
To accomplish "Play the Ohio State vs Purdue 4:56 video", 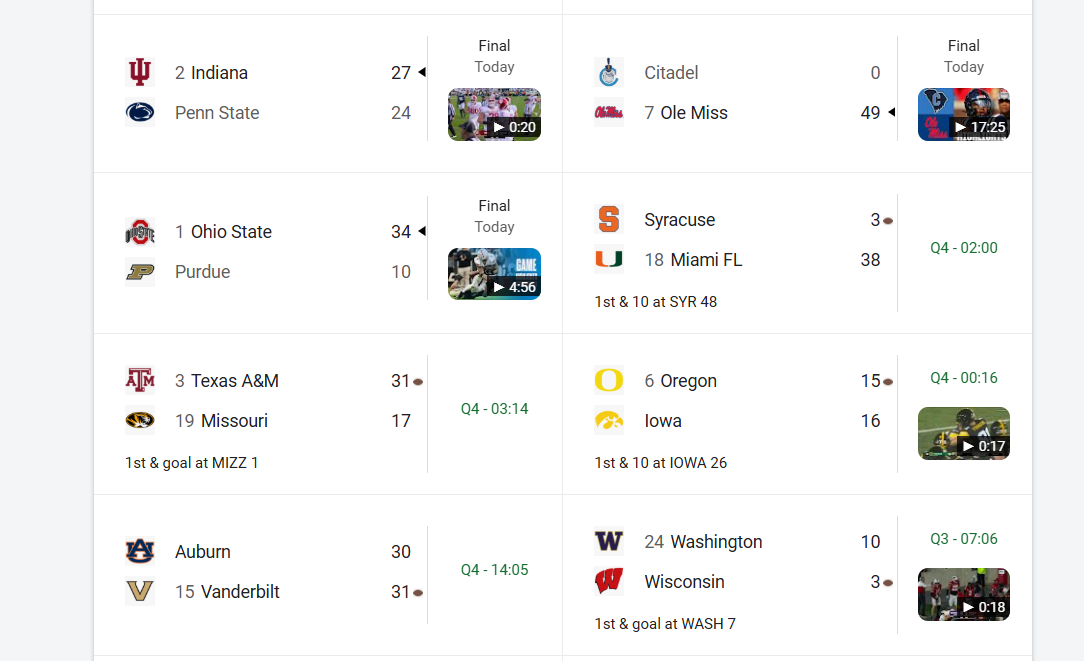I will [494, 274].
